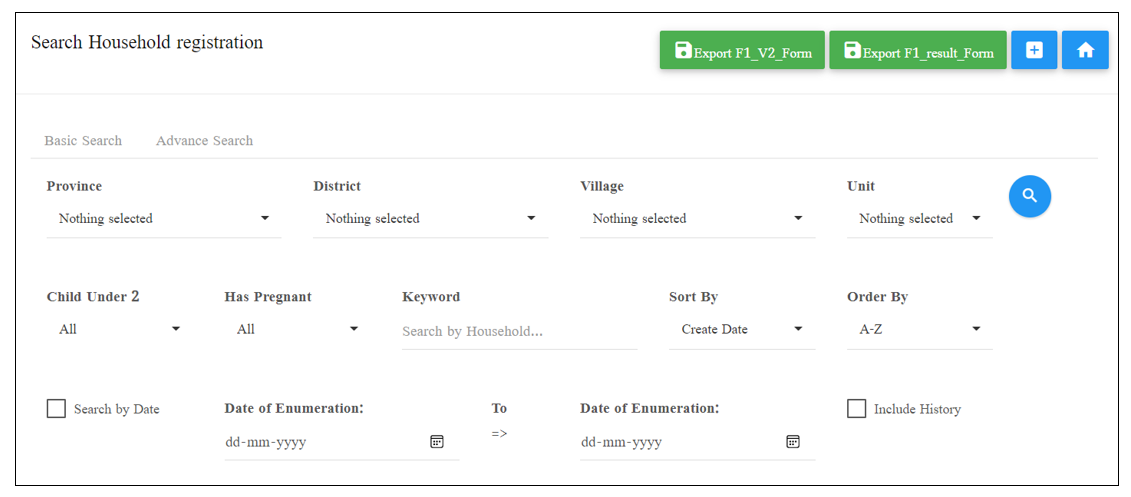This screenshot has height=497, width=1131.
Task: Click the blue plus add button
Action: pos(1034,50)
